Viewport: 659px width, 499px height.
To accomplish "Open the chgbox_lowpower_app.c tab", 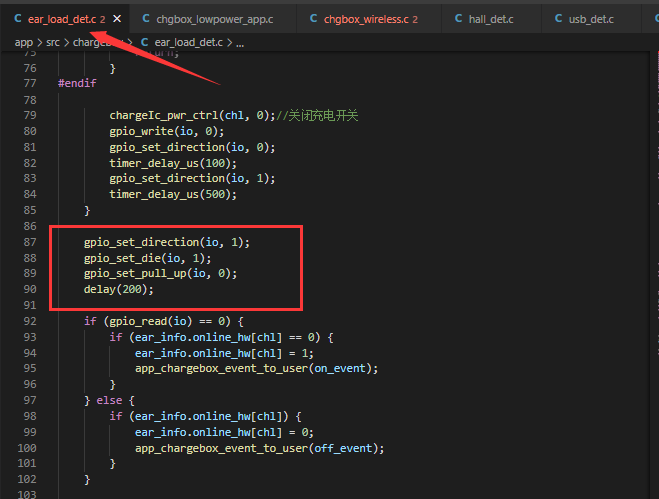I will pyautogui.click(x=215, y=19).
